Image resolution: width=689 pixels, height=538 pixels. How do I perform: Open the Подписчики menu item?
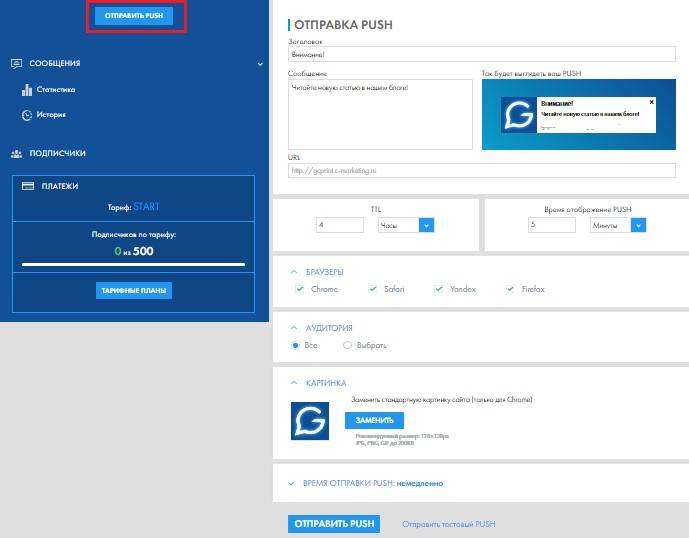[58, 153]
